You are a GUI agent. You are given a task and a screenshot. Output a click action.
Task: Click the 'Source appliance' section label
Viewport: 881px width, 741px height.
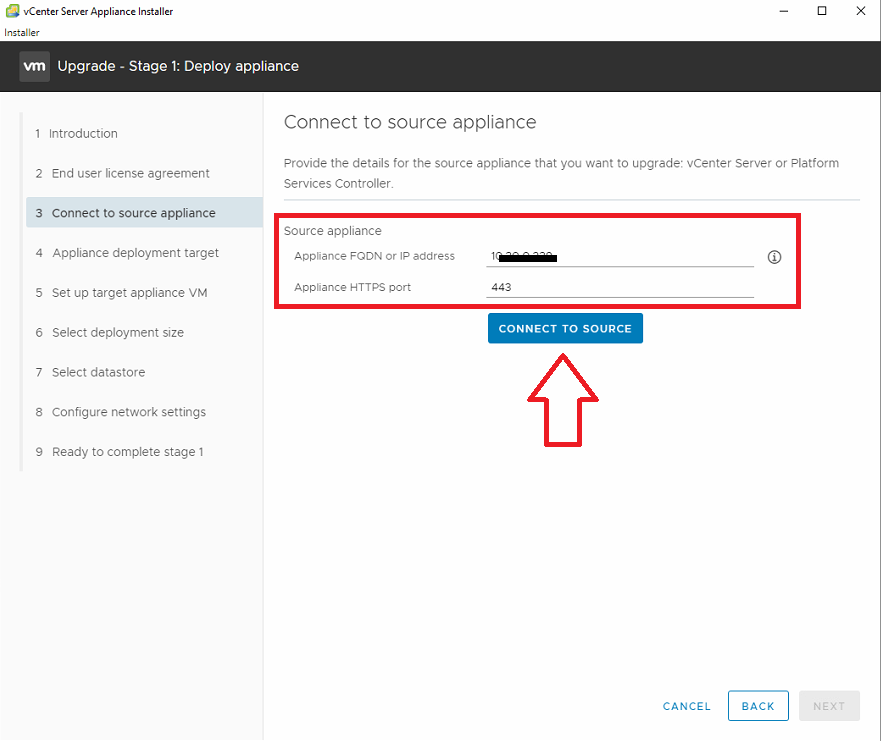pos(332,231)
